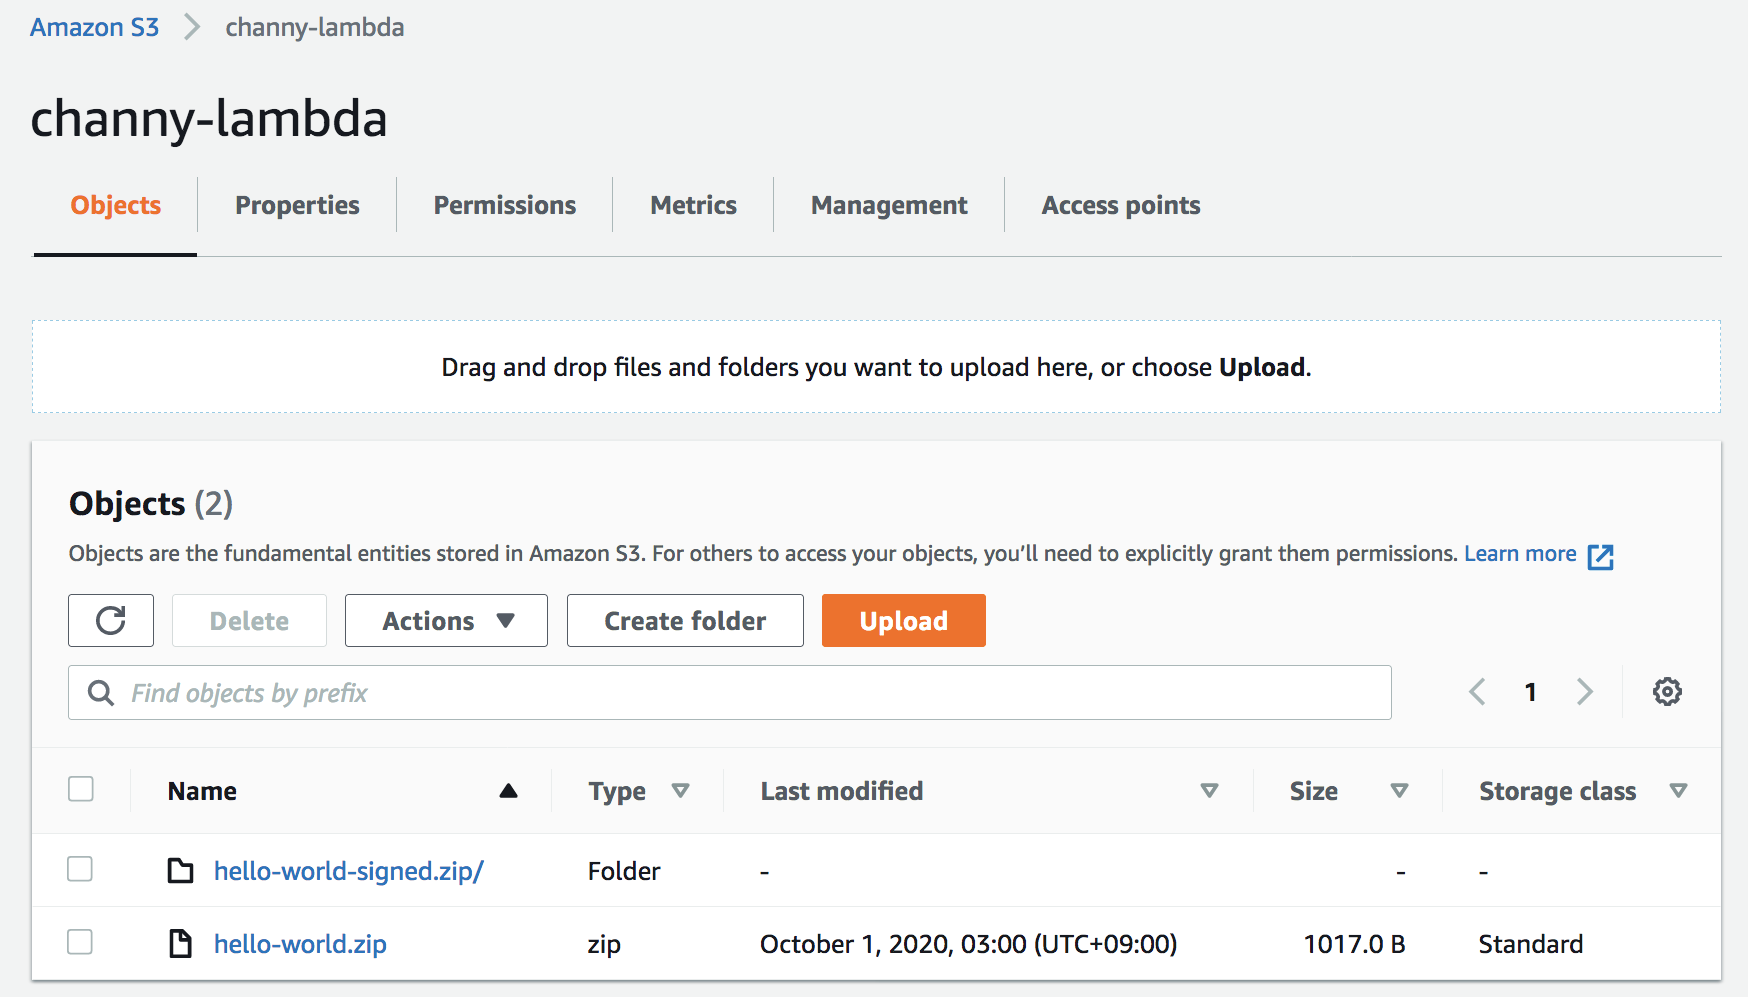Viewport: 1748px width, 997px height.
Task: Open the hello-world-signed.zip/ folder link
Action: click(x=349, y=871)
